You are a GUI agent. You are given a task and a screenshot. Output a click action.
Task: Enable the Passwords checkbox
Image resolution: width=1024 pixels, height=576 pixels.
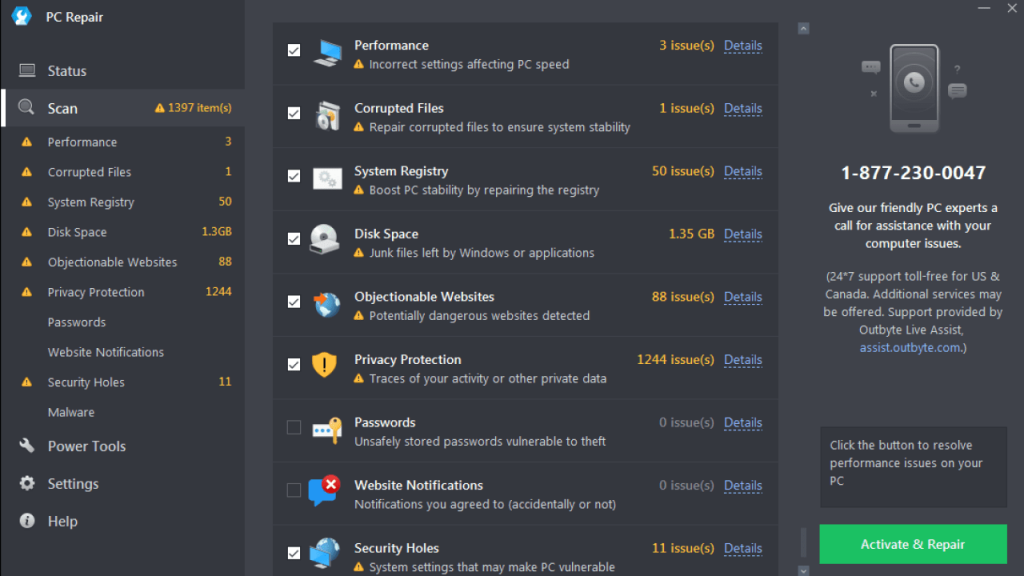pyautogui.click(x=294, y=428)
